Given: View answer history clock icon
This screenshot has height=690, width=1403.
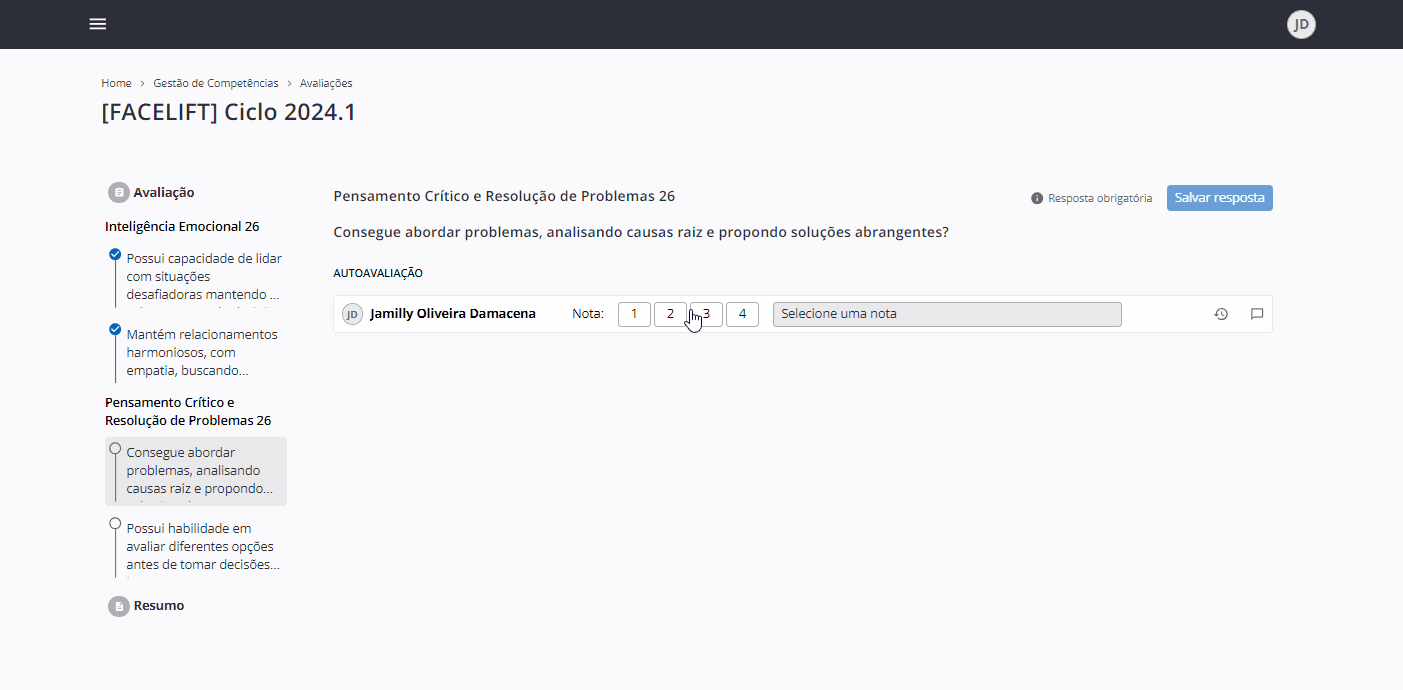Looking at the screenshot, I should coord(1221,314).
